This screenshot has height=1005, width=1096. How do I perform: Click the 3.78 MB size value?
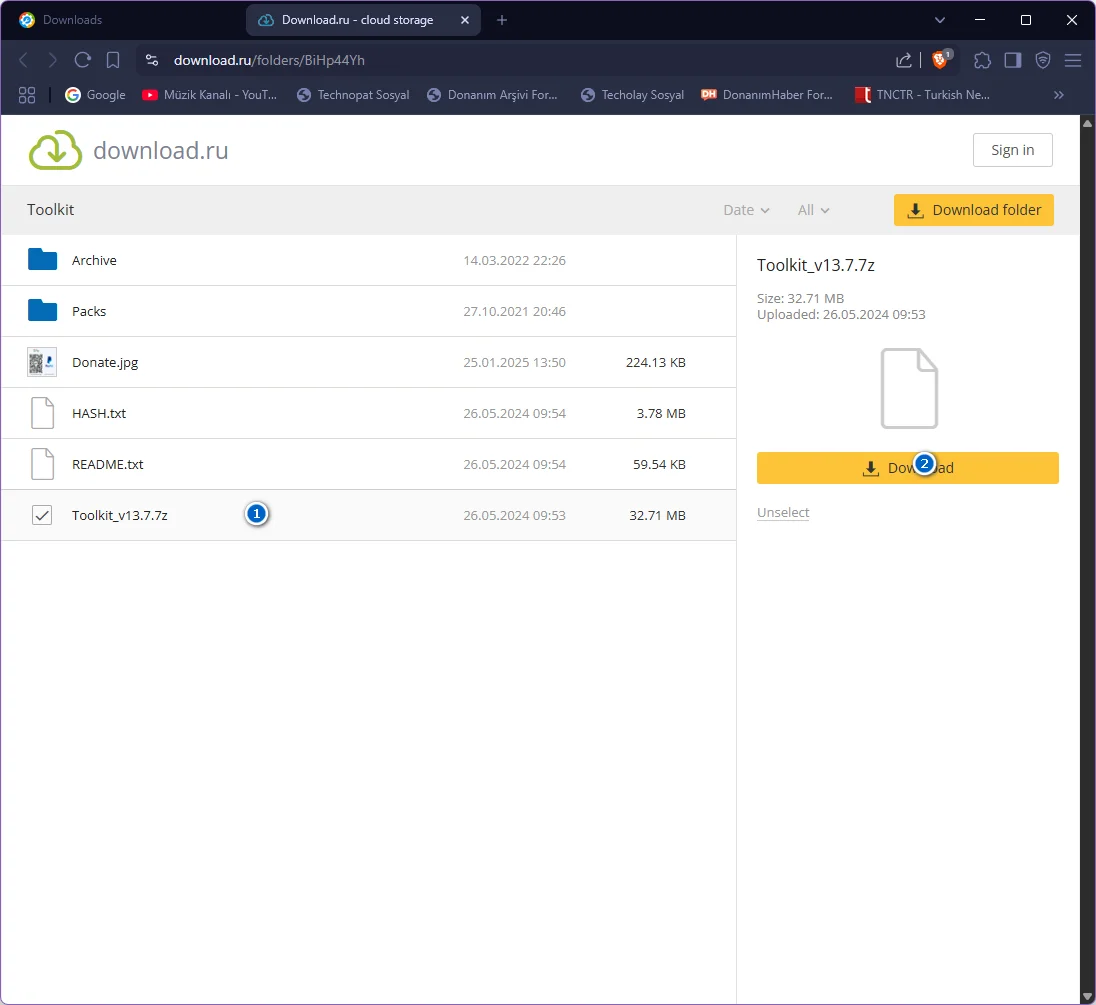[661, 413]
